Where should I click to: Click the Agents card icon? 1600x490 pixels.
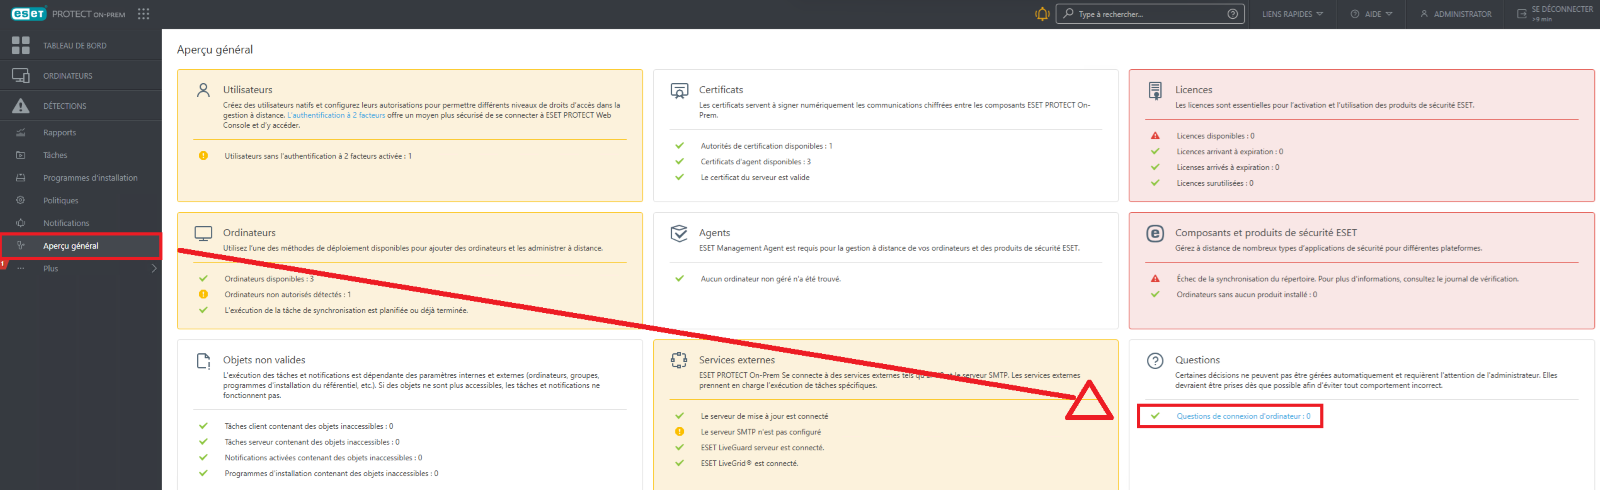tap(679, 233)
